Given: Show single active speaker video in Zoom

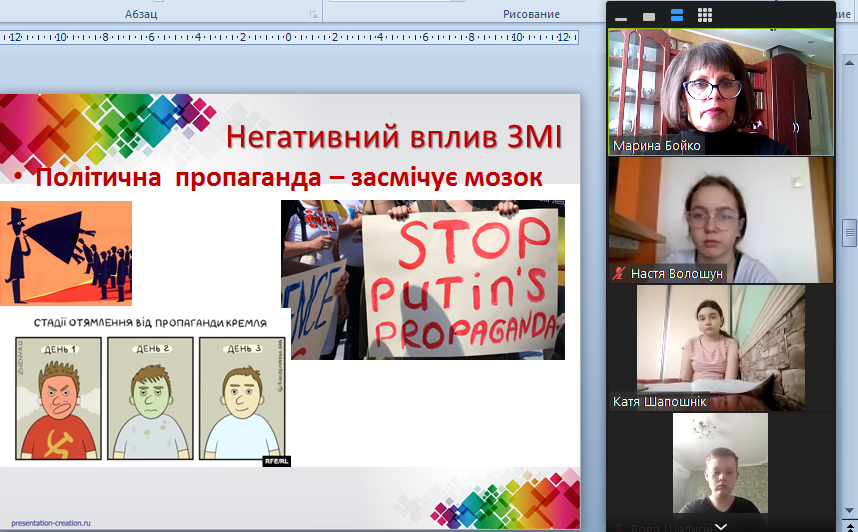Looking at the screenshot, I should pyautogui.click(x=649, y=17).
